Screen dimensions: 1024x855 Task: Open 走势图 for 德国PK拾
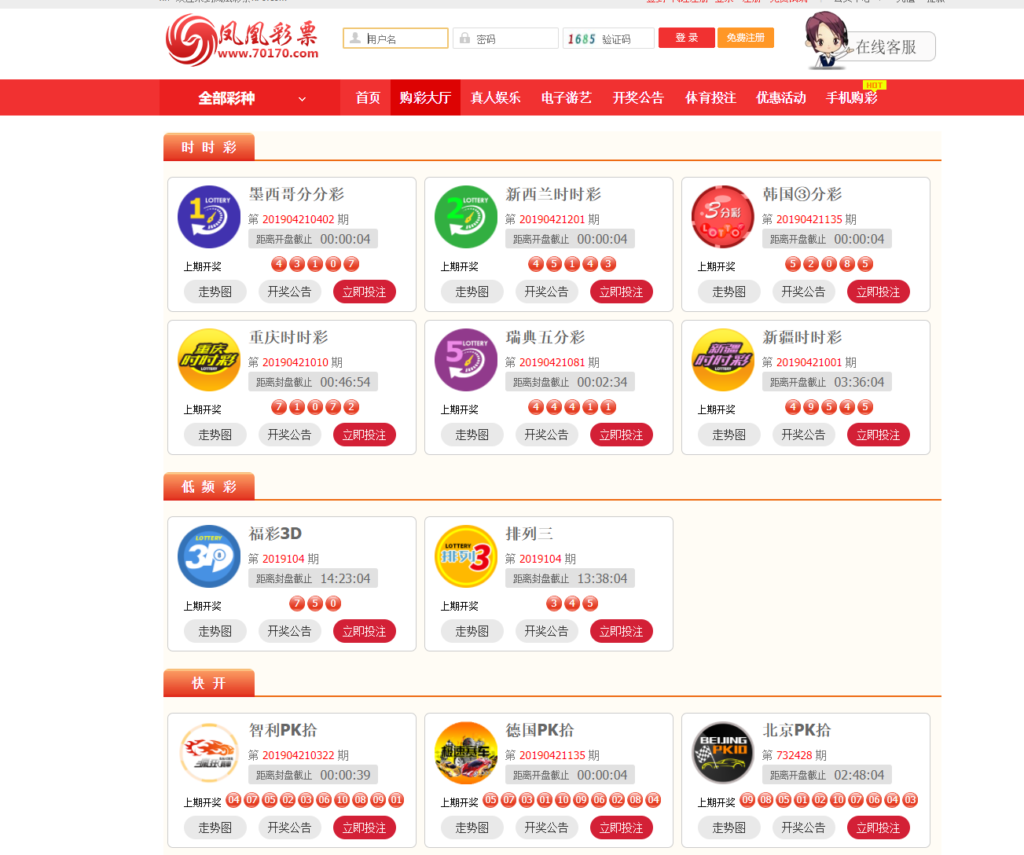coord(472,828)
